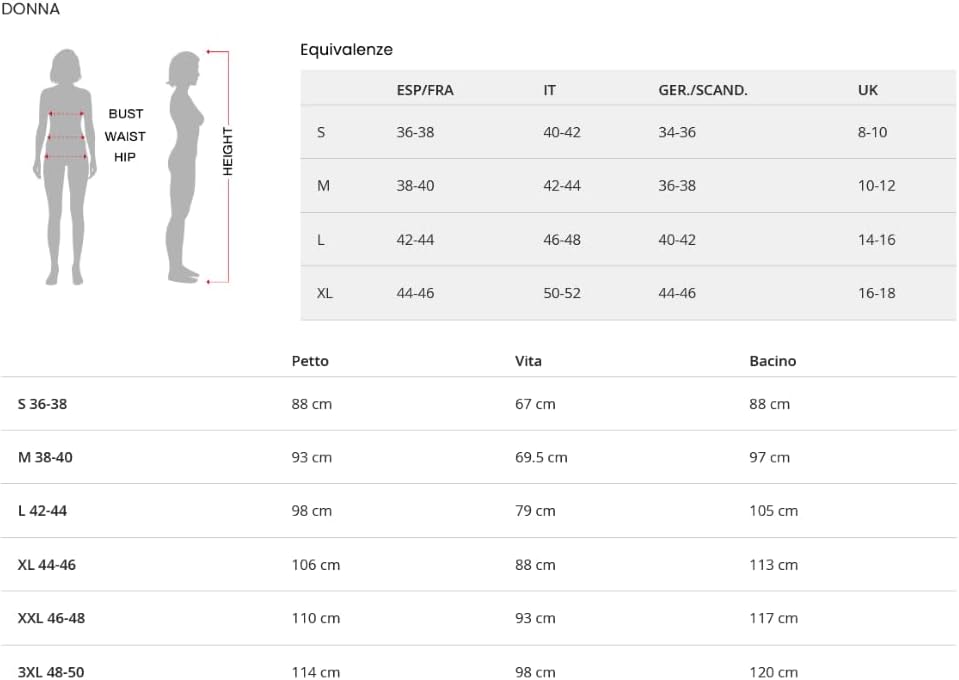The width and height of the screenshot is (959, 680).
Task: Select the Bacino column header
Action: click(x=772, y=361)
